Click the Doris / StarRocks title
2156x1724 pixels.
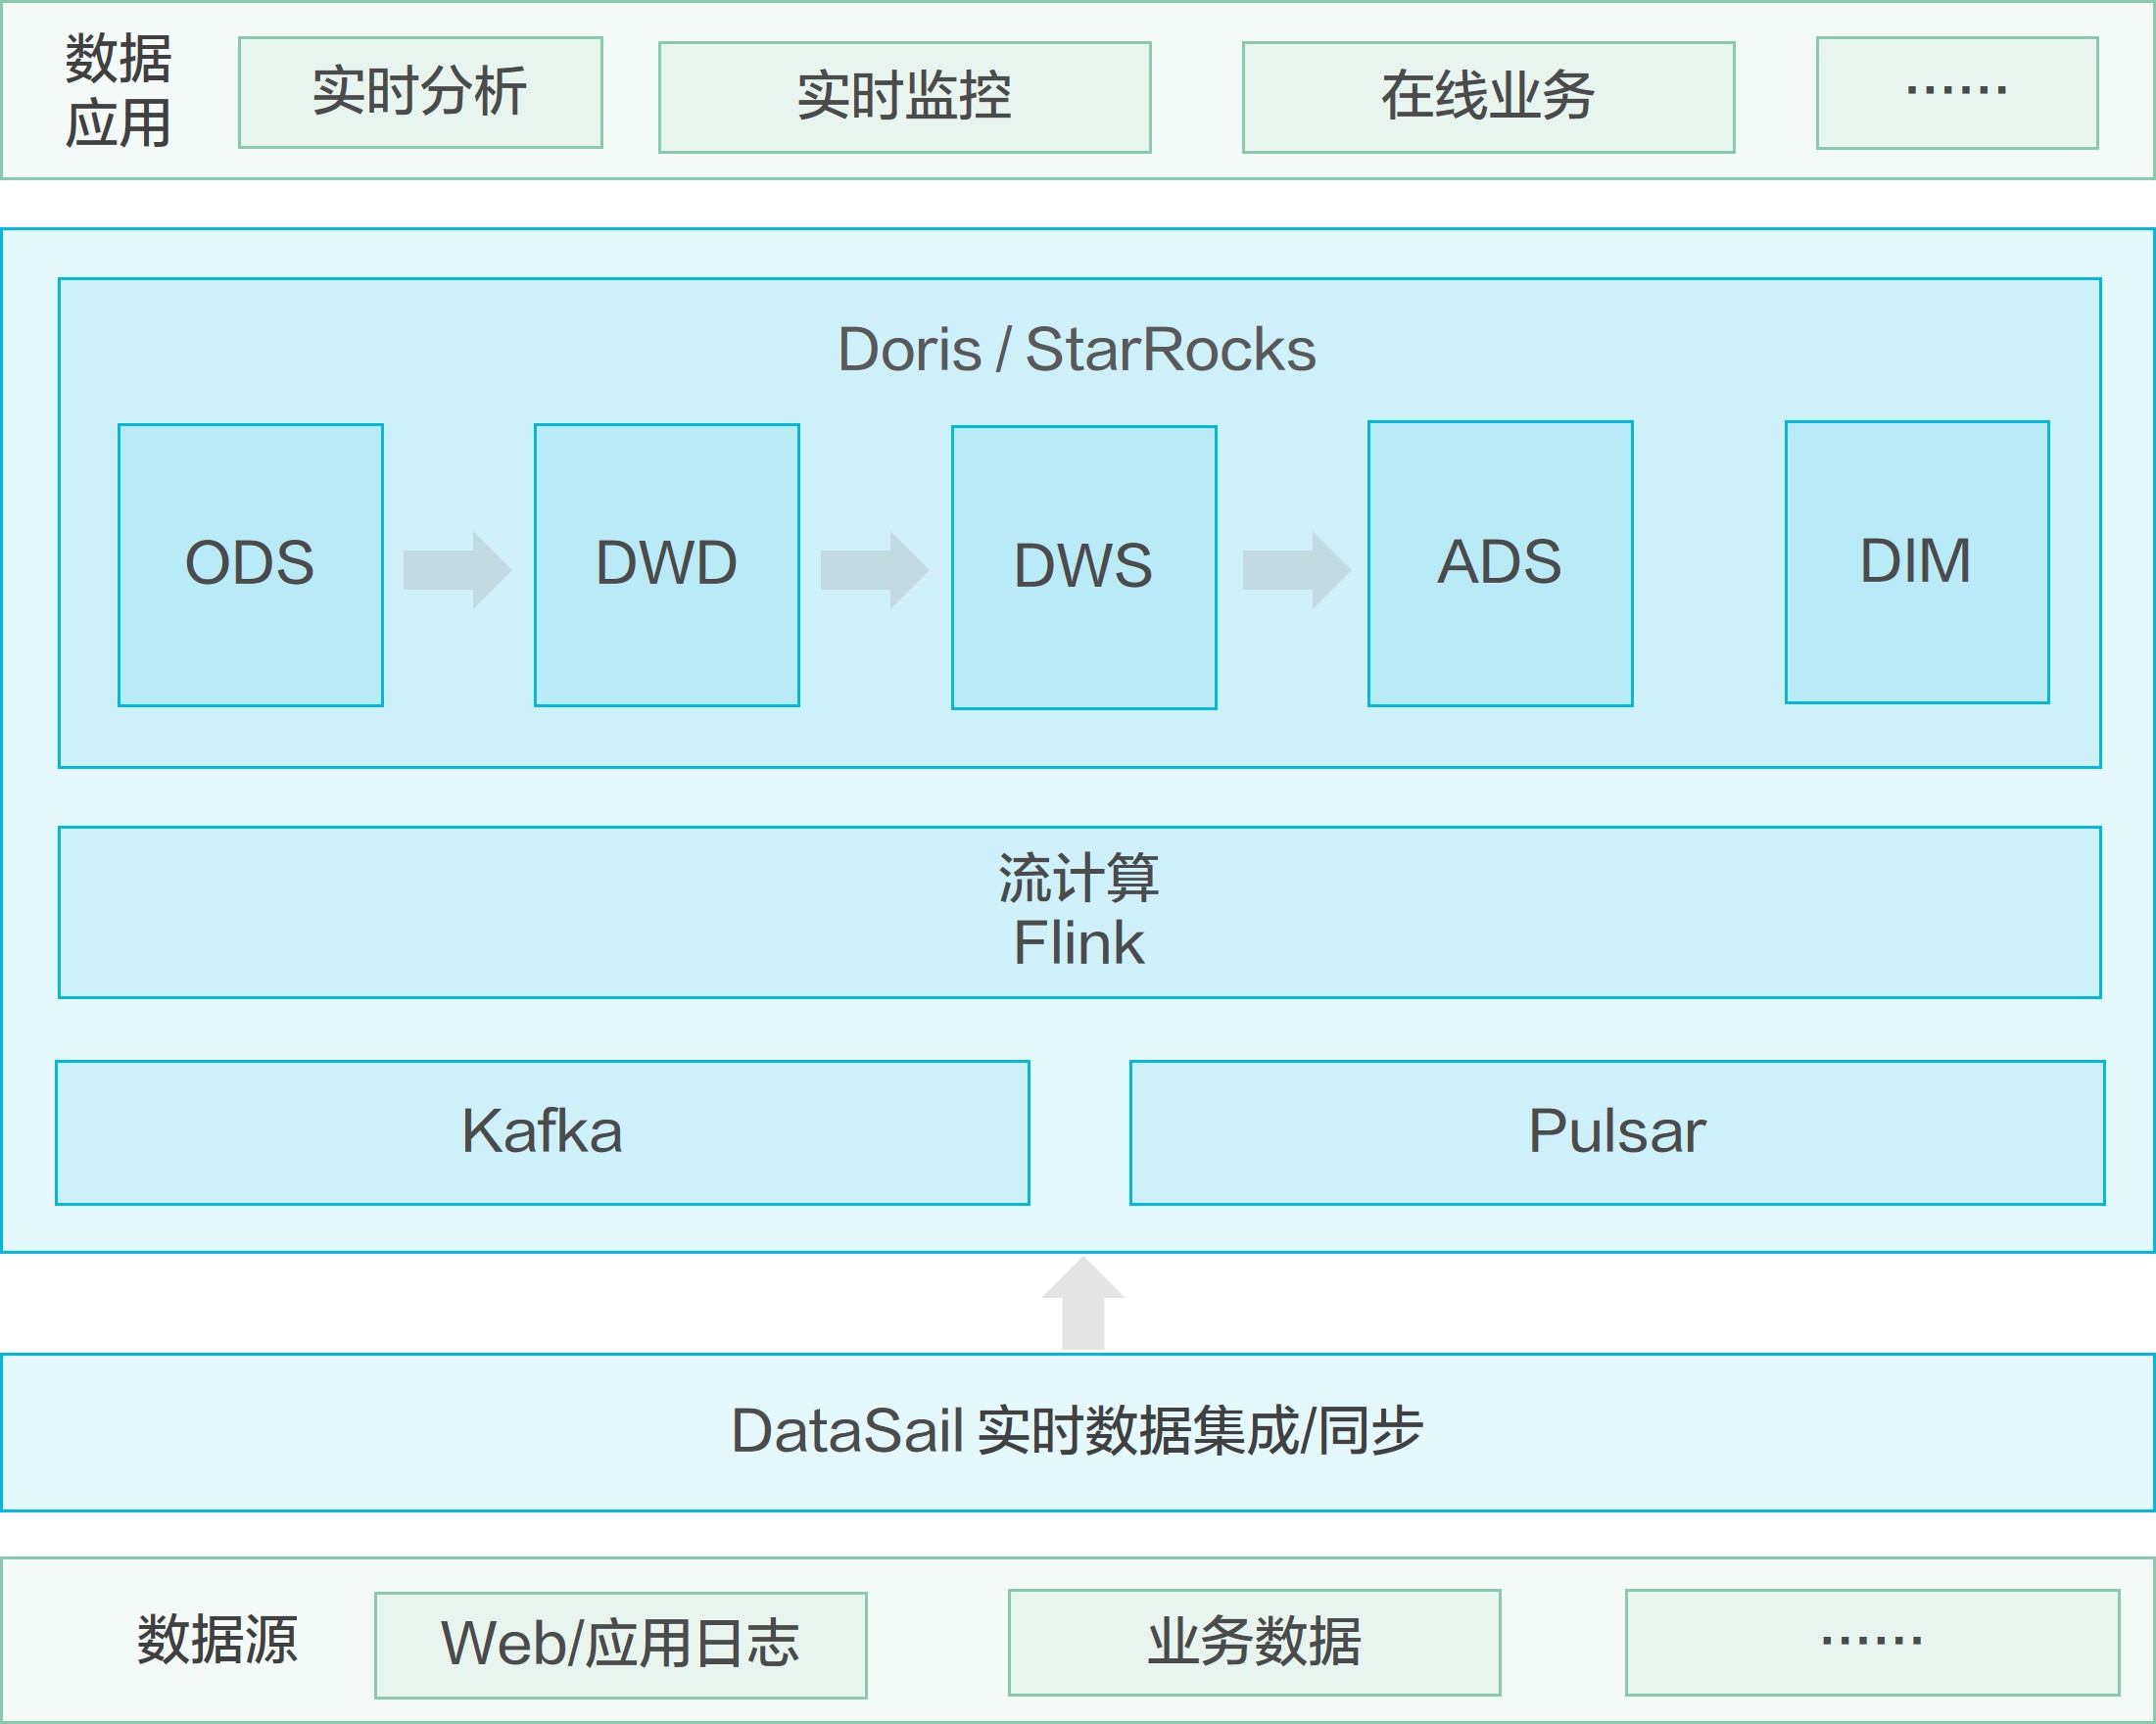click(1077, 350)
